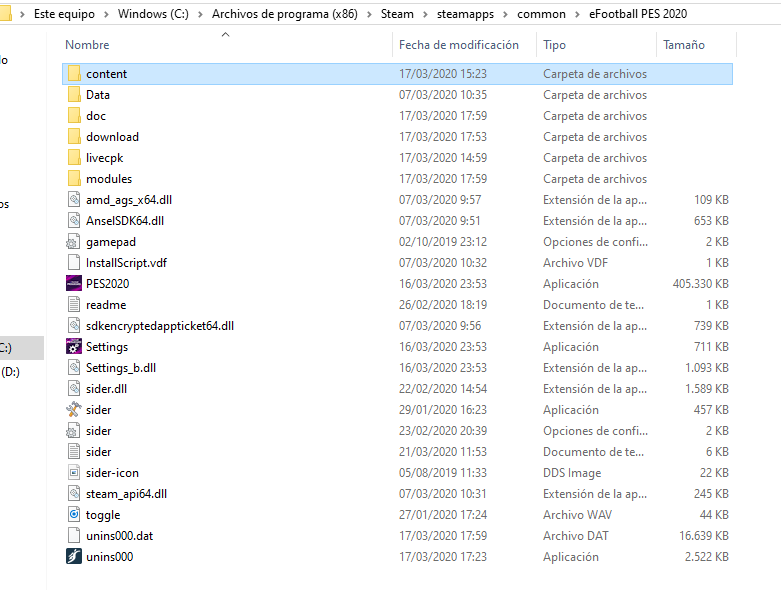This screenshot has width=781, height=590.
Task: Go to Este equipo in the address bar
Action: [x=64, y=14]
